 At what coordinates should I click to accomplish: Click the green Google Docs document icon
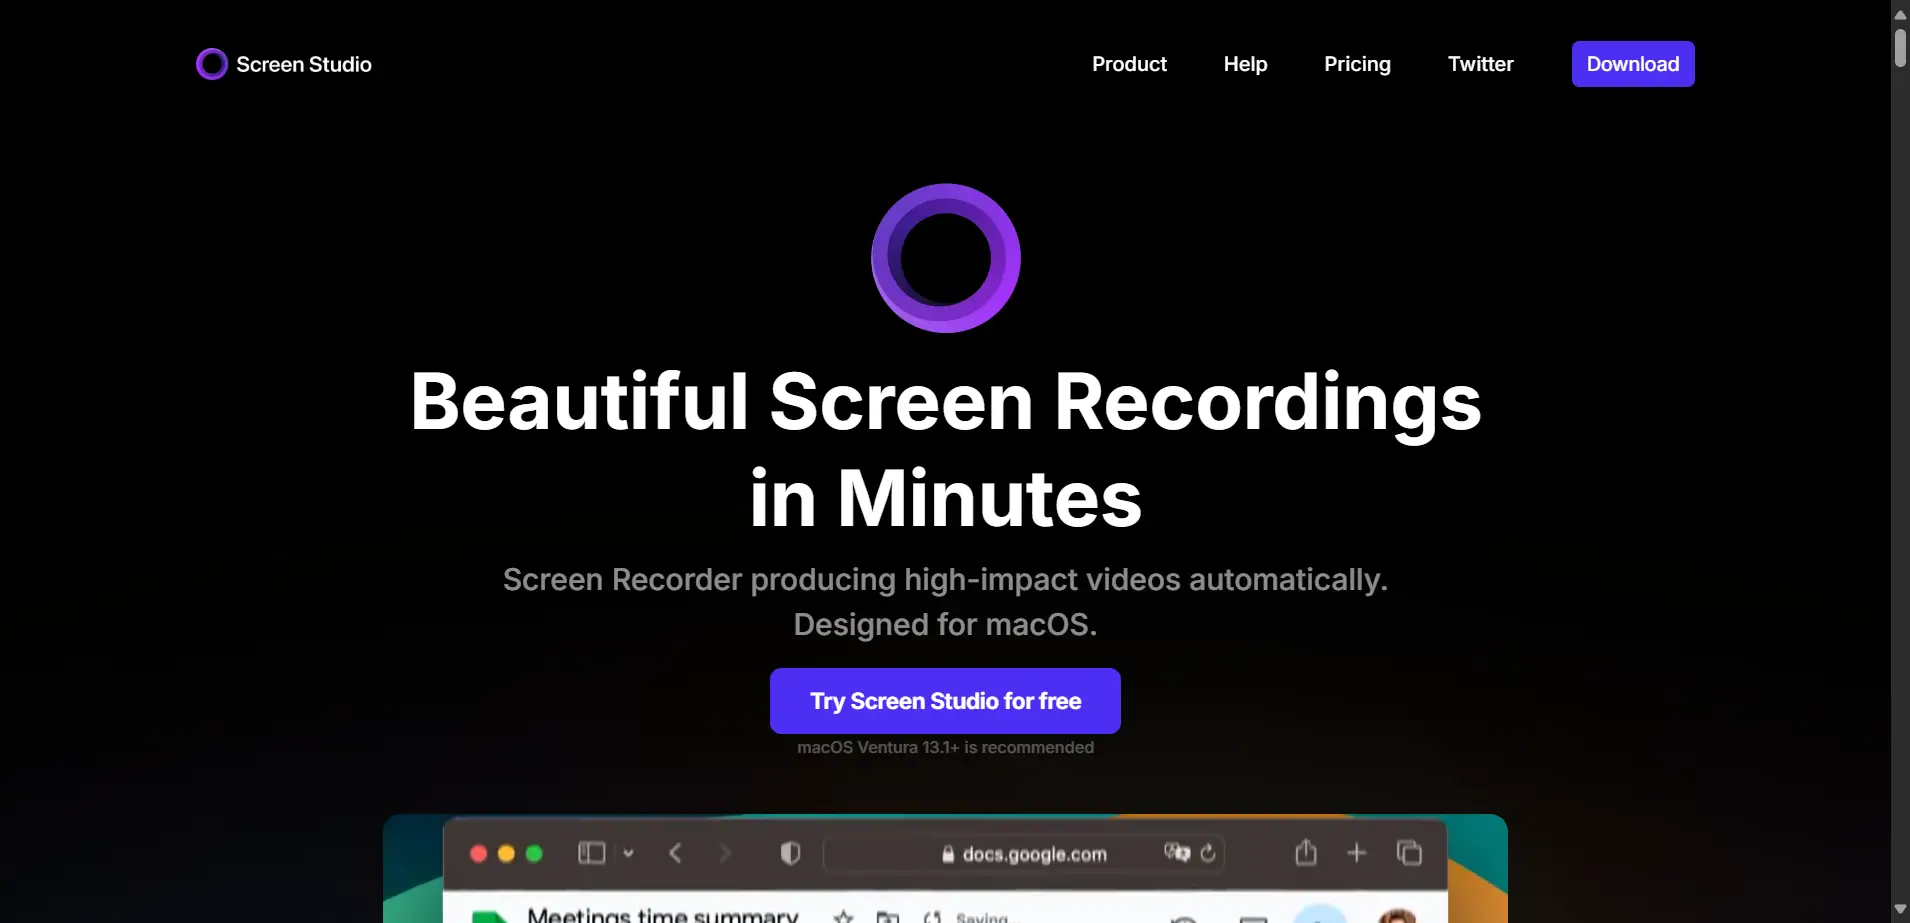pos(489,915)
